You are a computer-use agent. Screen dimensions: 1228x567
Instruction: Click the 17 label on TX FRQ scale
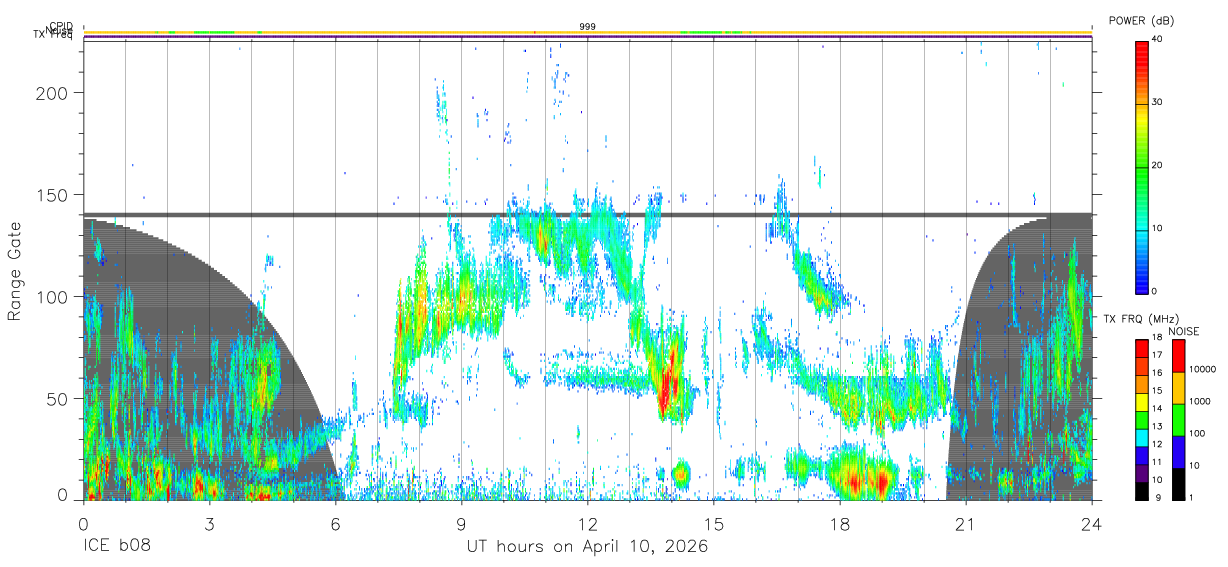[1157, 355]
